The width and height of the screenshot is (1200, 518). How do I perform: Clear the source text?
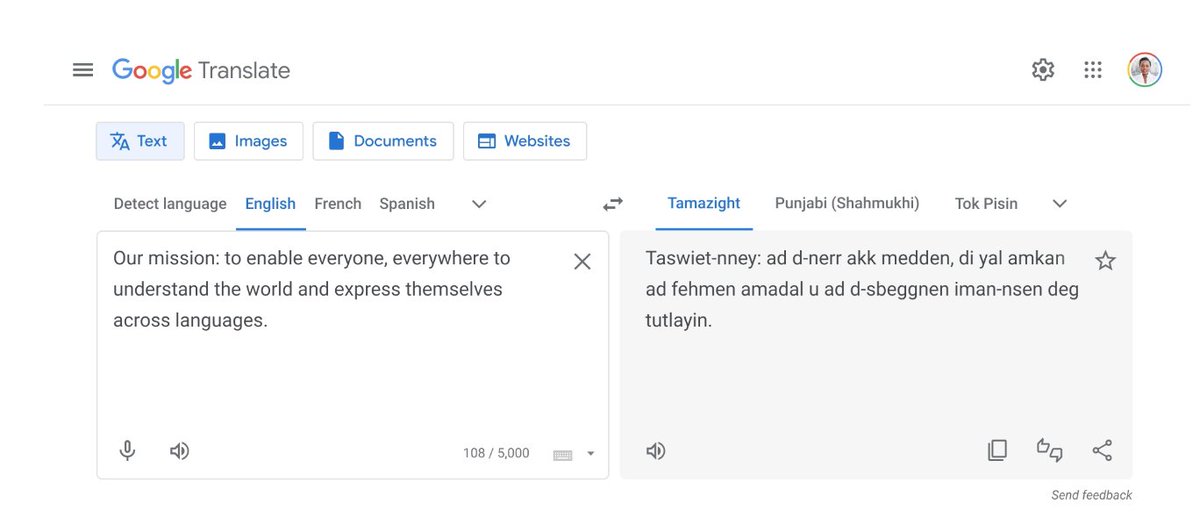pos(582,262)
